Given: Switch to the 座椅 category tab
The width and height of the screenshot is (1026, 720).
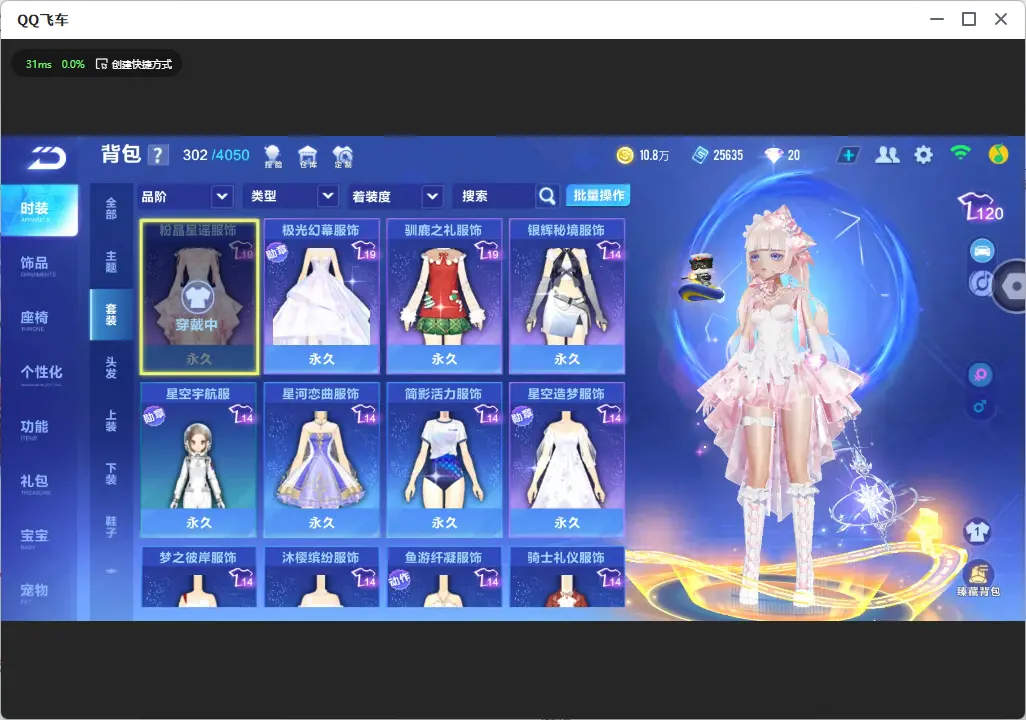Looking at the screenshot, I should pos(39,319).
